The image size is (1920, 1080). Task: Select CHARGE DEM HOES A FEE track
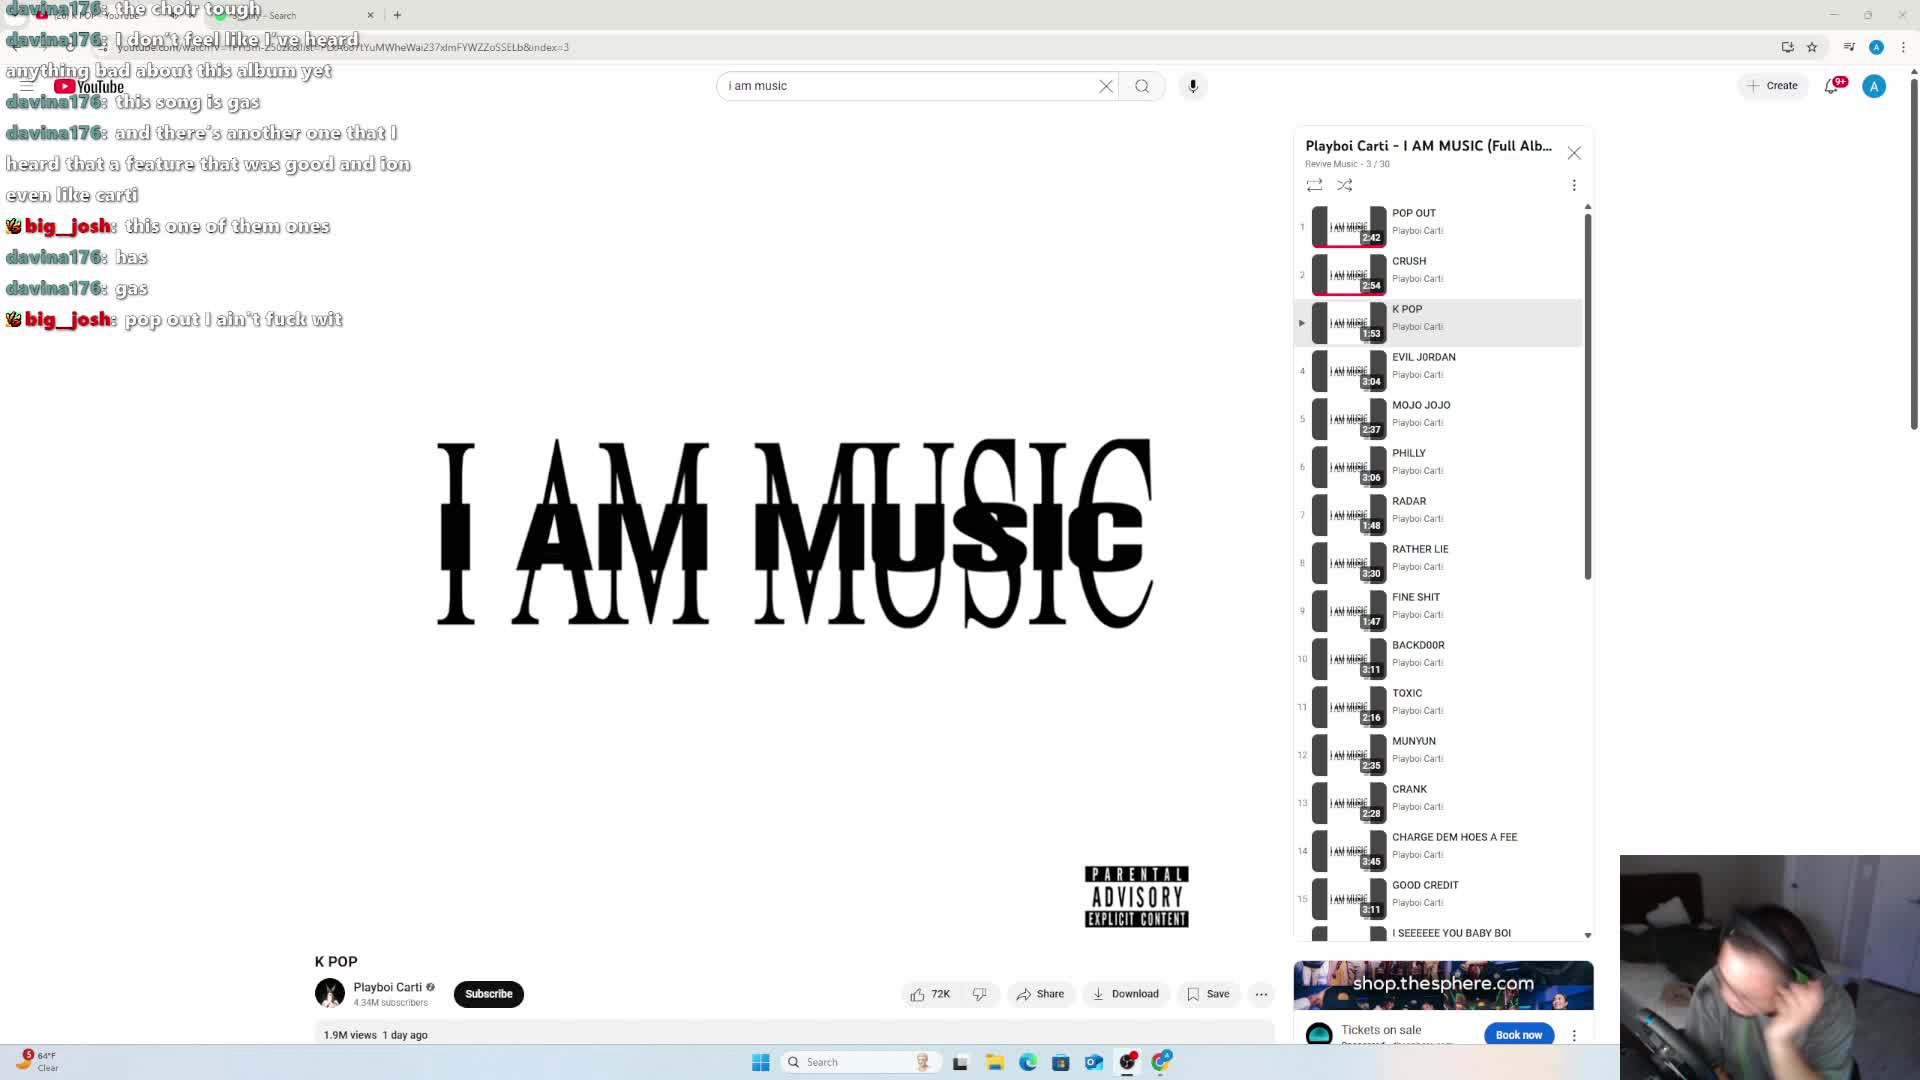click(1439, 851)
